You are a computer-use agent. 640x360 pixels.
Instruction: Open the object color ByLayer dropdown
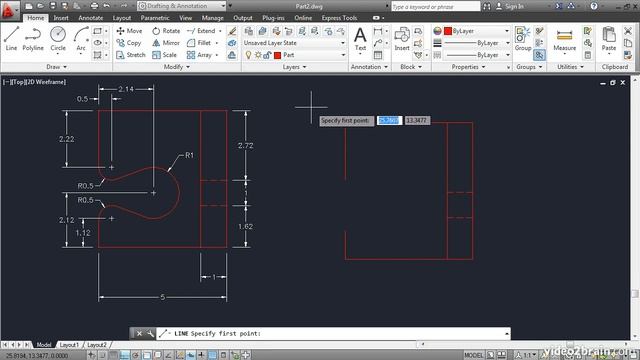[477, 31]
